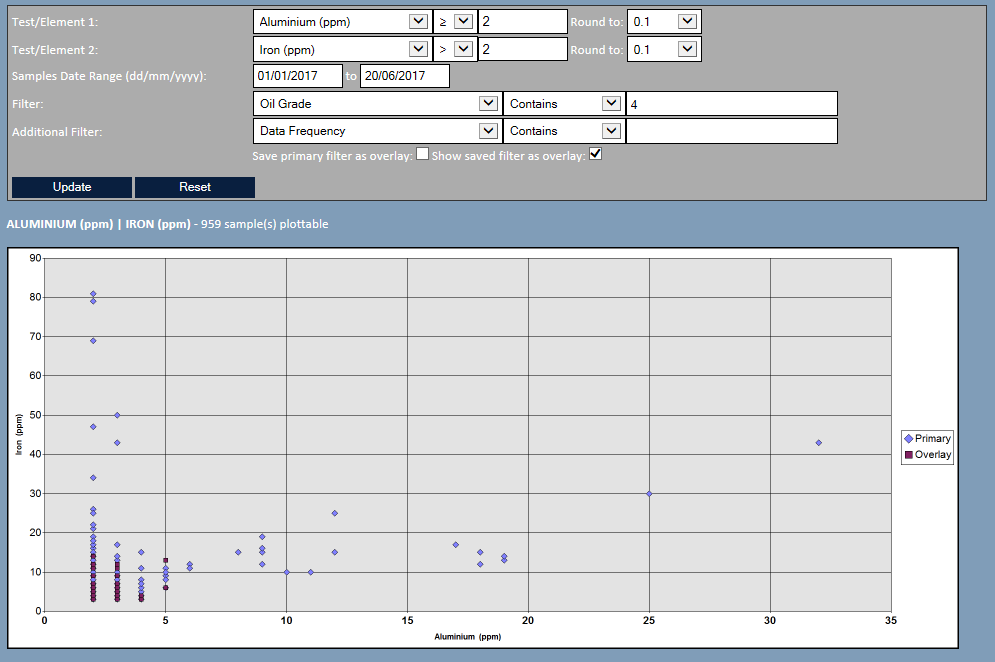Select the data point at Aluminium 2, Iron 69
Image resolution: width=995 pixels, height=662 pixels.
(x=93, y=341)
